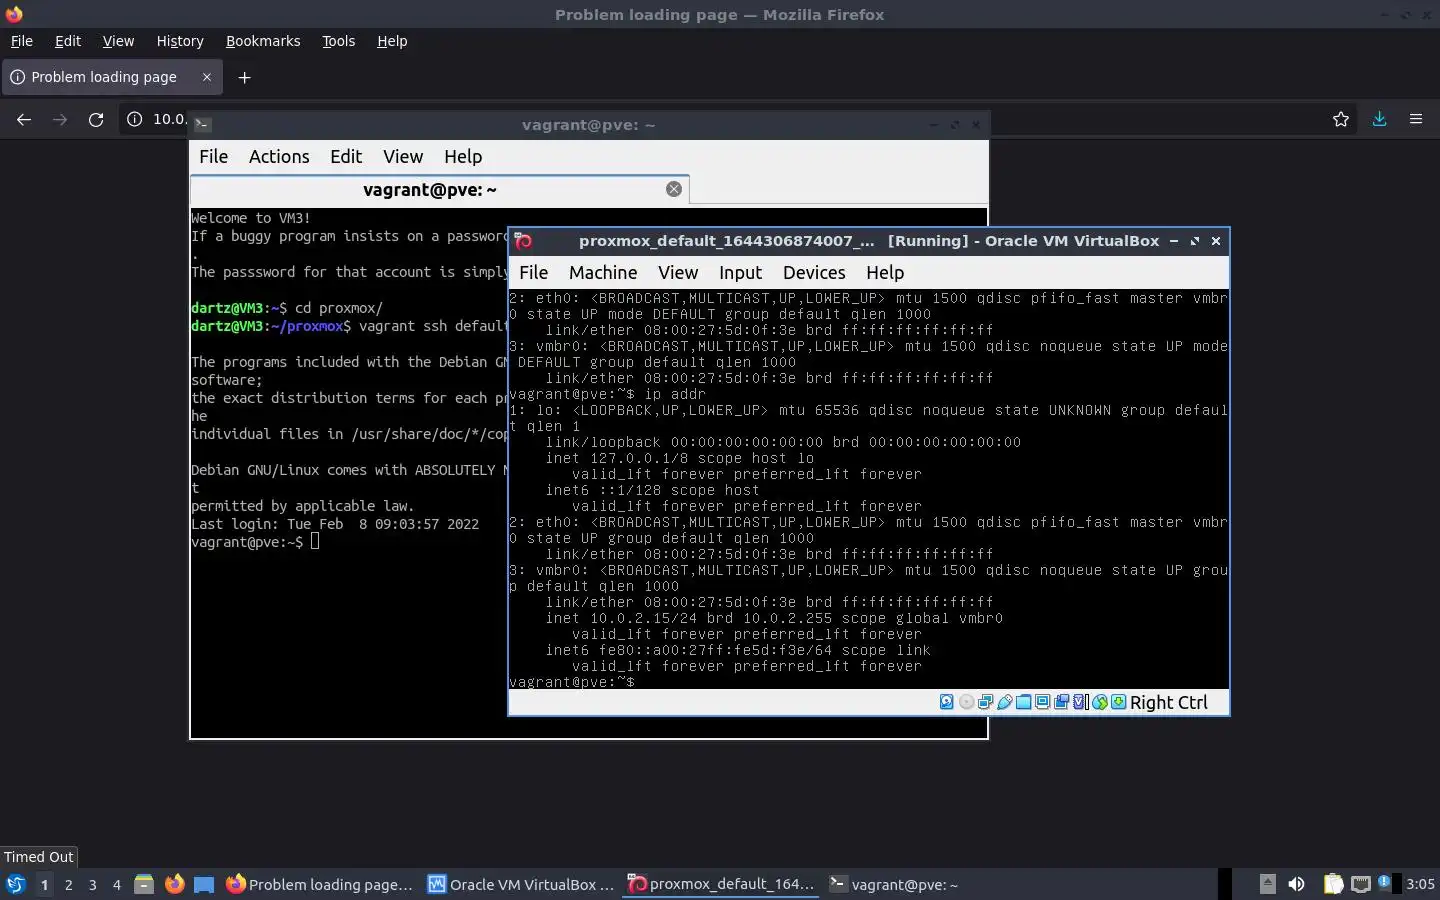
Task: Select the vagrant@pve: ~ terminal tab
Action: (439, 189)
